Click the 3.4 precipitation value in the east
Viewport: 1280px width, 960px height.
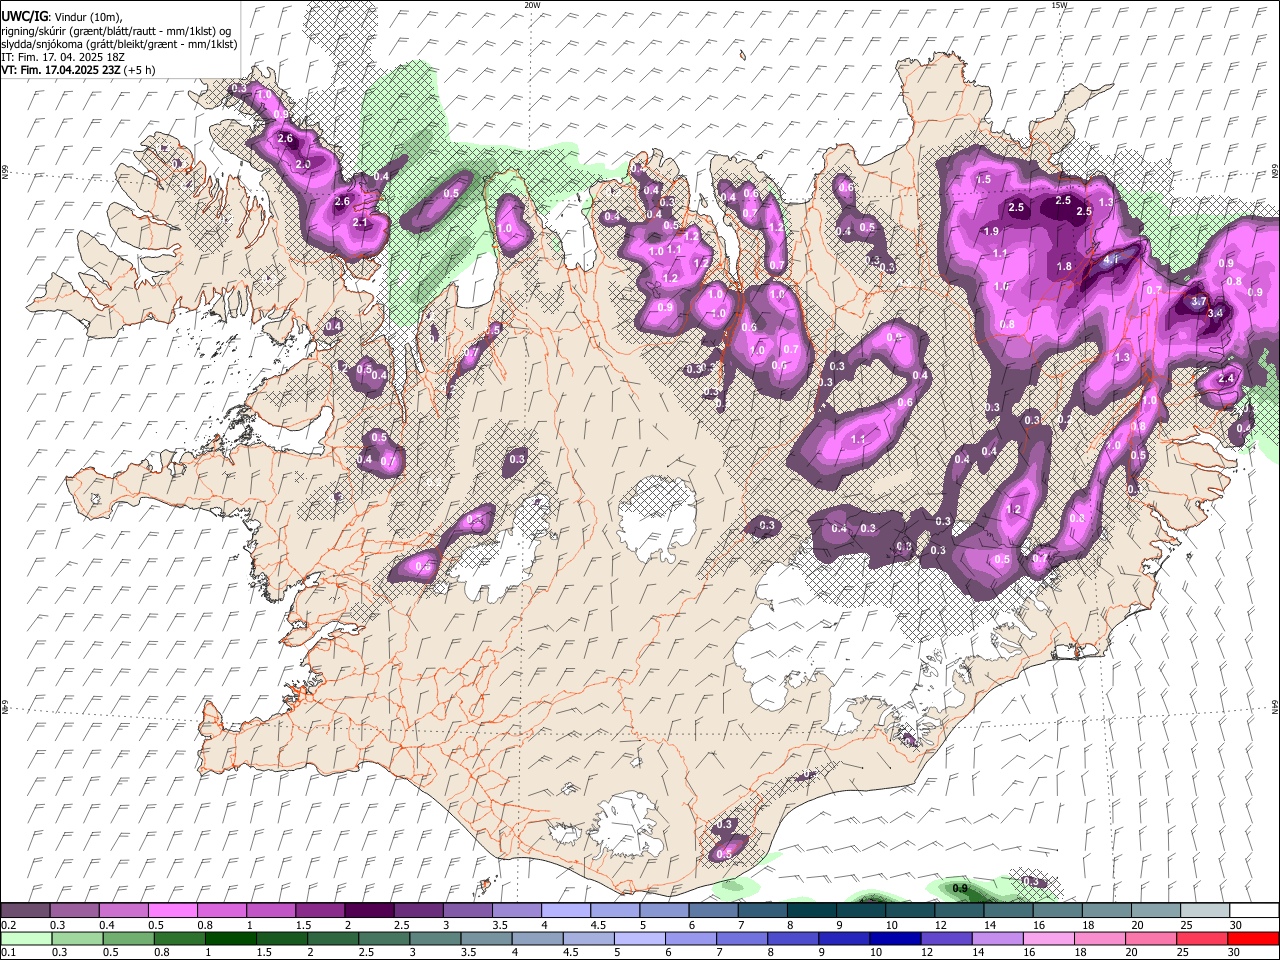(1215, 313)
